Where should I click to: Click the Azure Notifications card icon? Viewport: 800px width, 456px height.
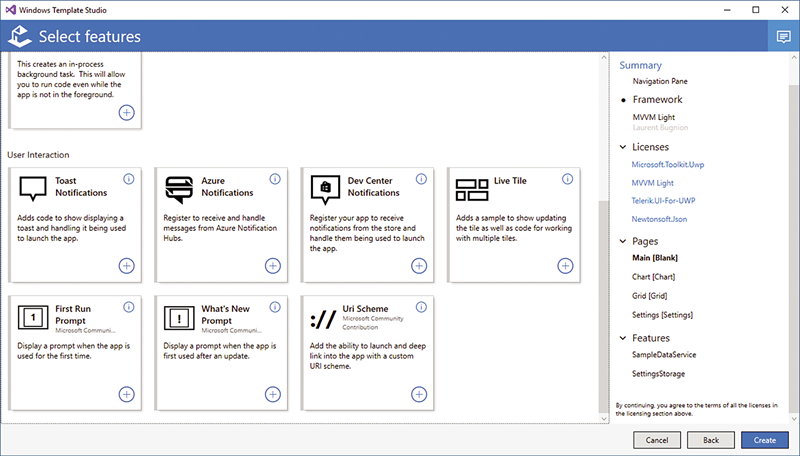click(179, 190)
